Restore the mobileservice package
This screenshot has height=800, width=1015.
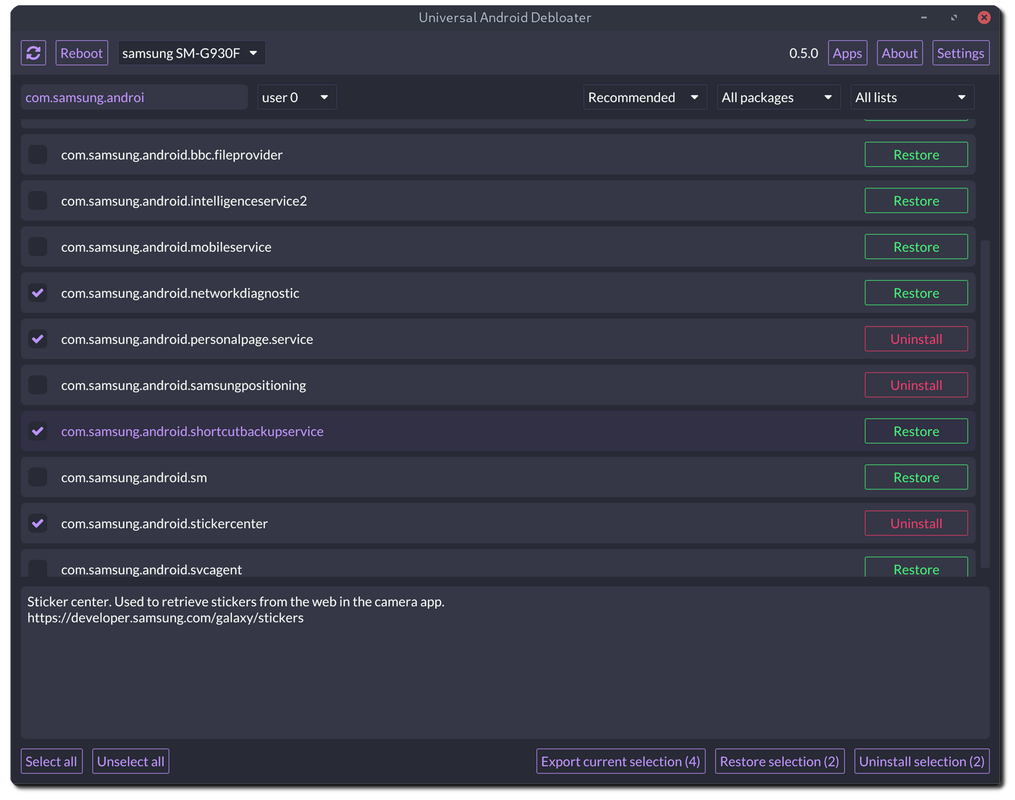(x=916, y=247)
